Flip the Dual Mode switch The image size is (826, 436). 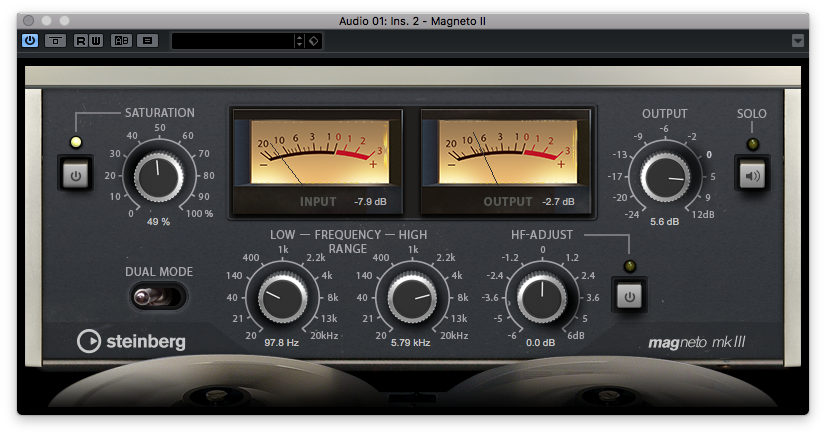(158, 297)
